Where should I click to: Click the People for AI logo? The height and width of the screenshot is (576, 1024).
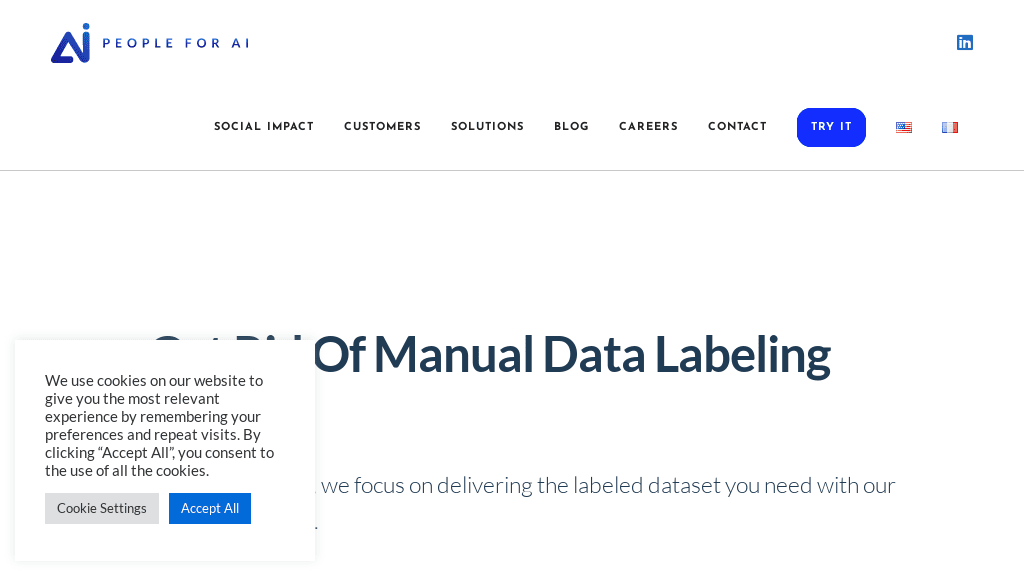point(148,43)
